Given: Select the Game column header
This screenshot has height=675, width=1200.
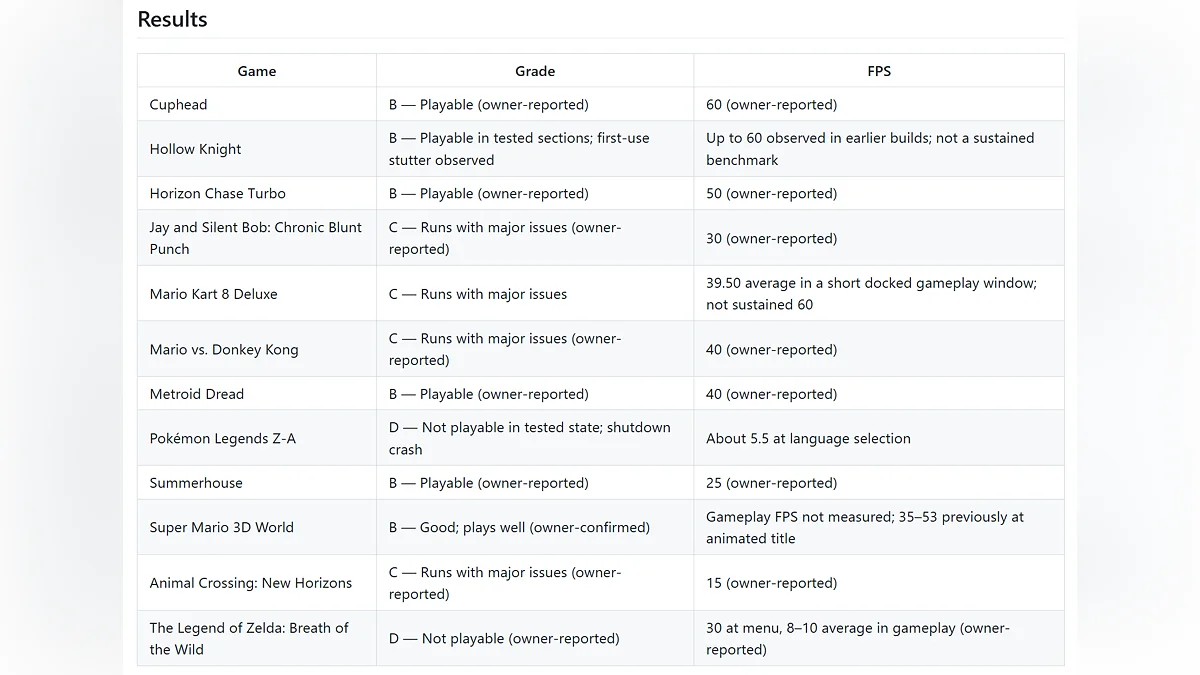Looking at the screenshot, I should coord(257,71).
